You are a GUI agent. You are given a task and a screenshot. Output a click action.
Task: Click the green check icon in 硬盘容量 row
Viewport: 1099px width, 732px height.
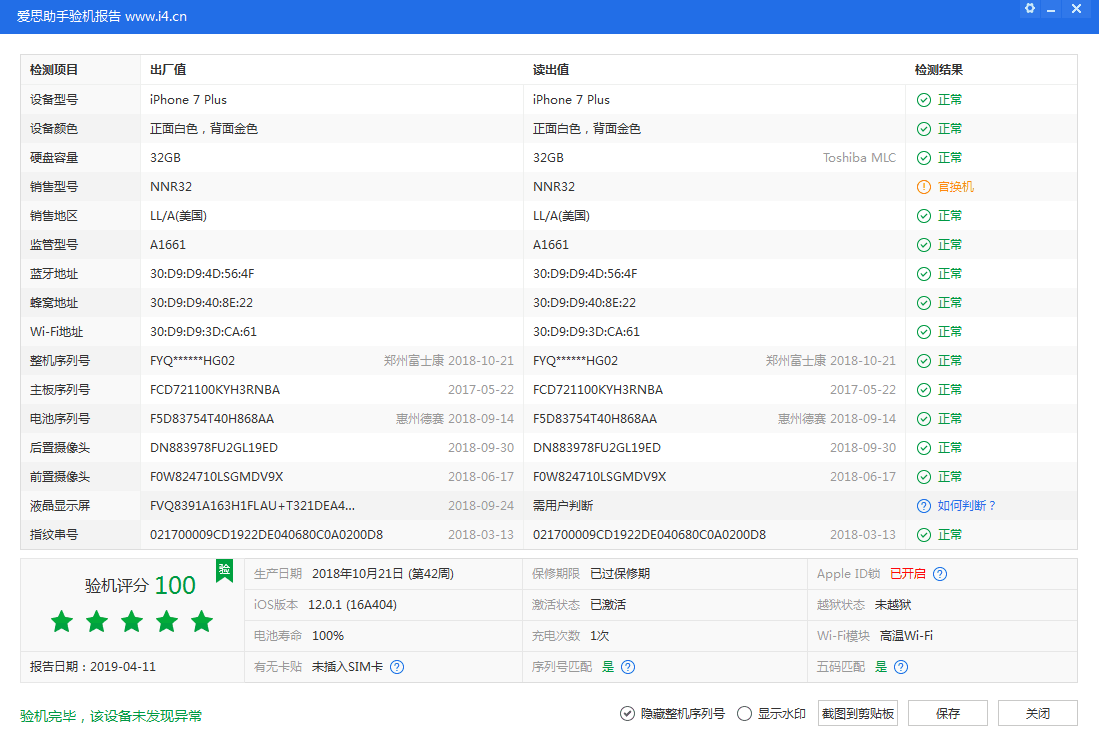pos(924,158)
